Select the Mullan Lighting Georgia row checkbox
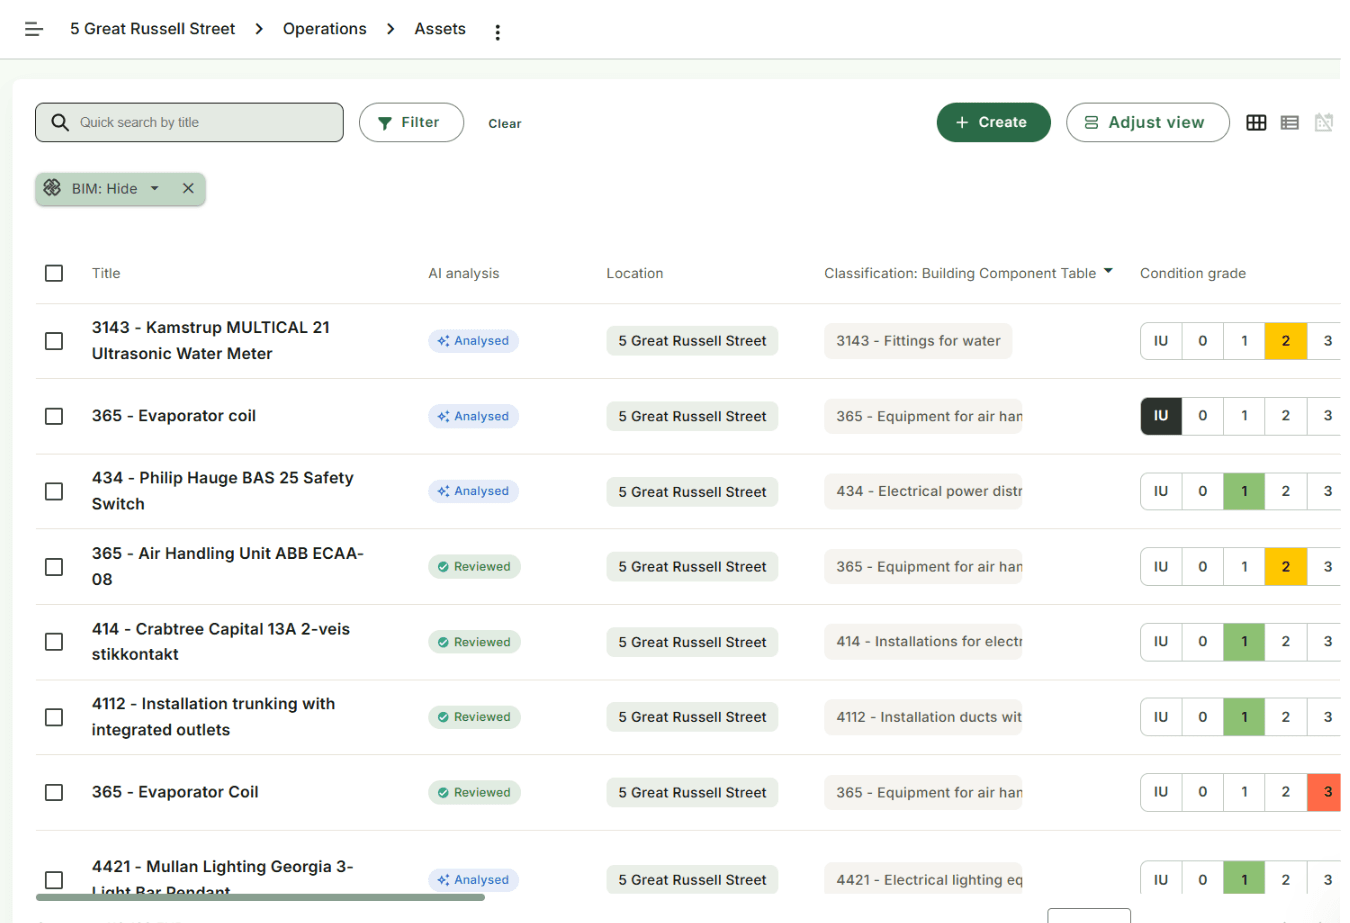This screenshot has height=923, width=1350. [54, 880]
